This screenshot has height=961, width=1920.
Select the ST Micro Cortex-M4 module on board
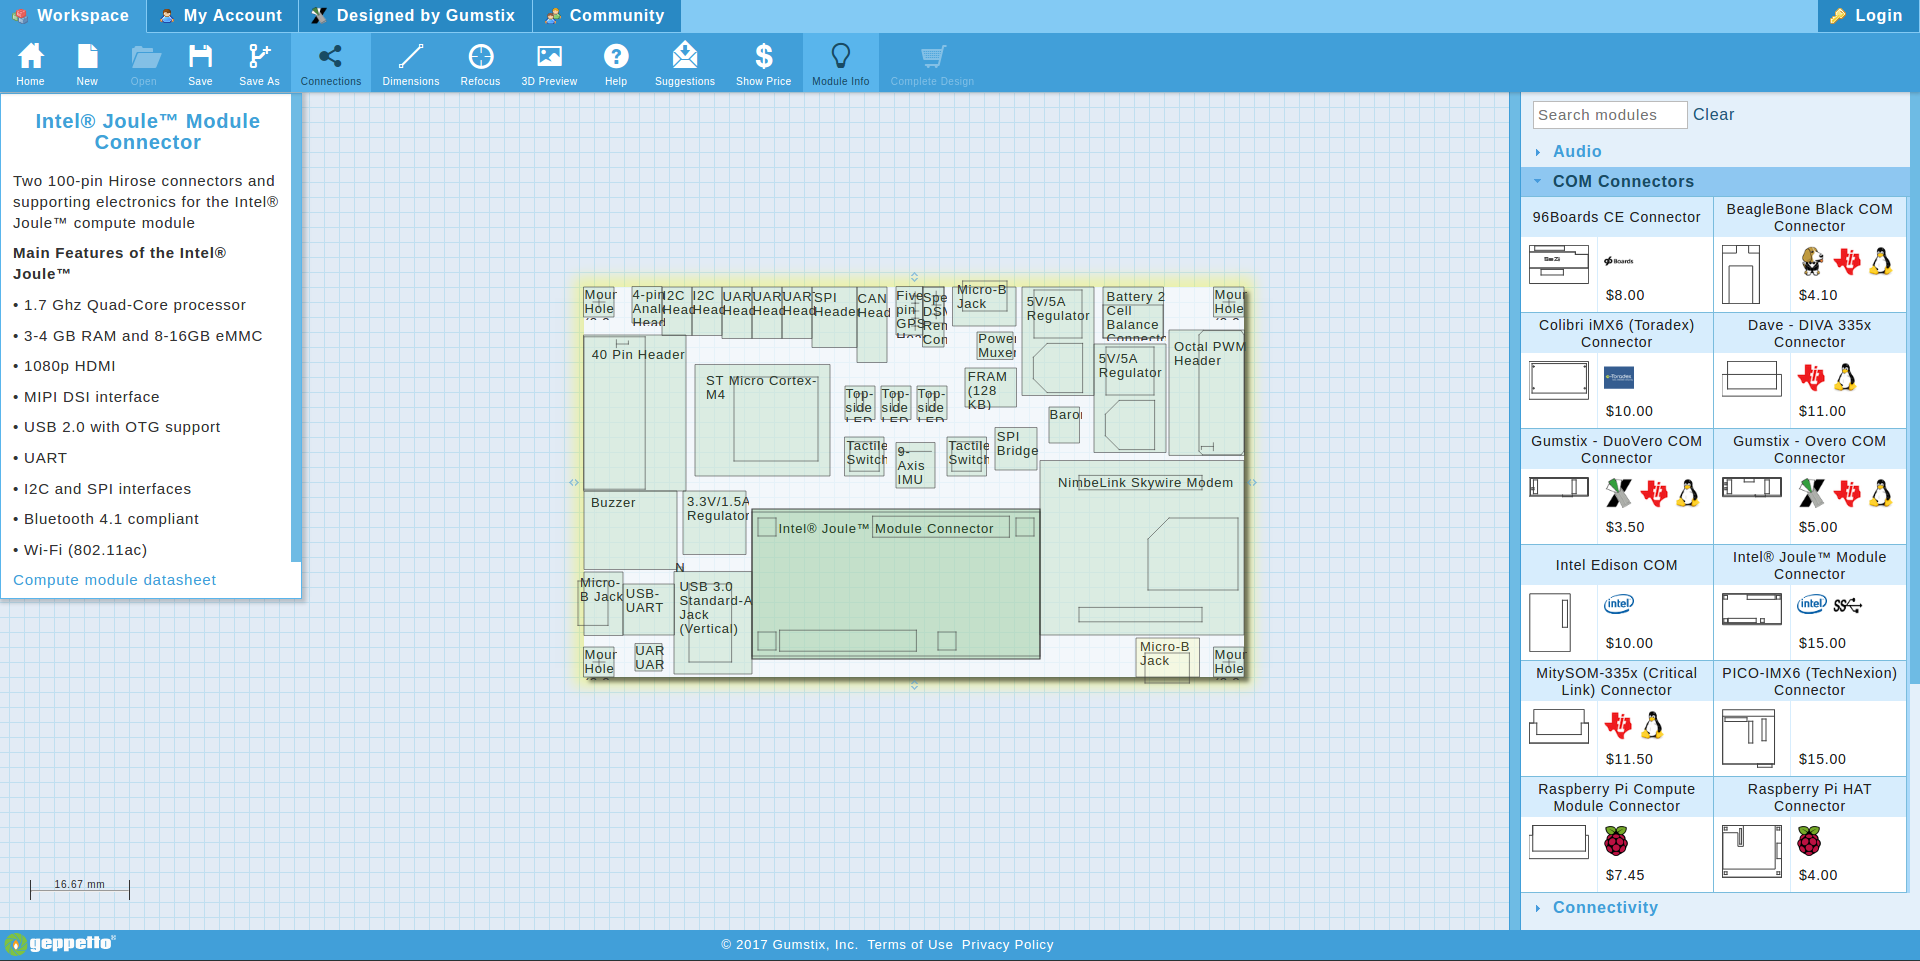763,420
